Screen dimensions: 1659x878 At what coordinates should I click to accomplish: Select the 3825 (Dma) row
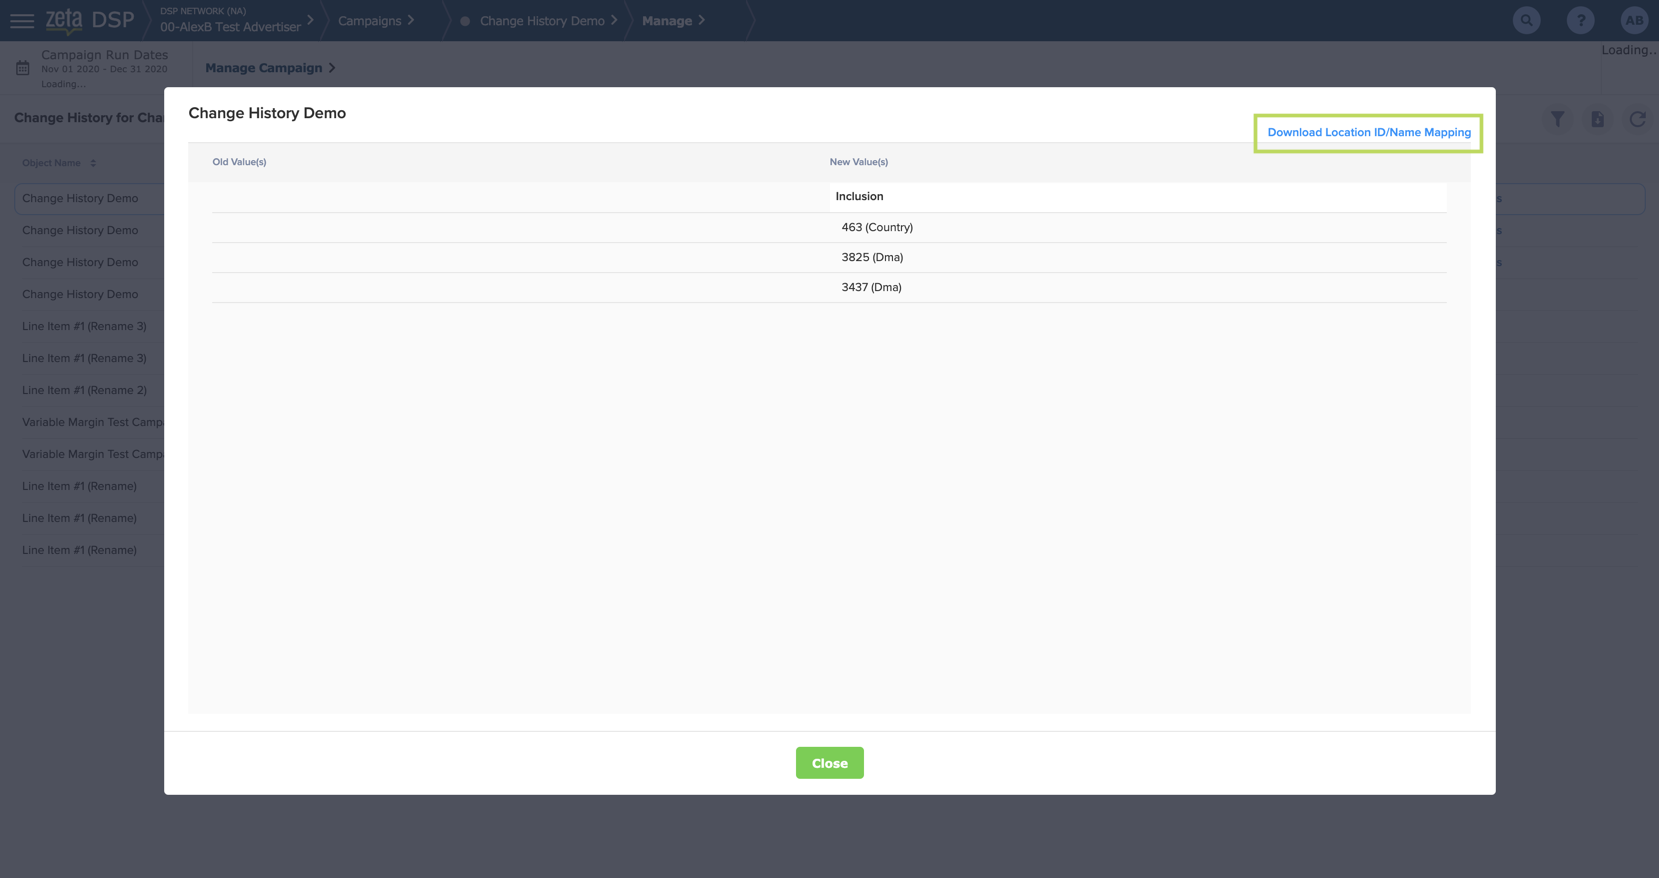[871, 257]
